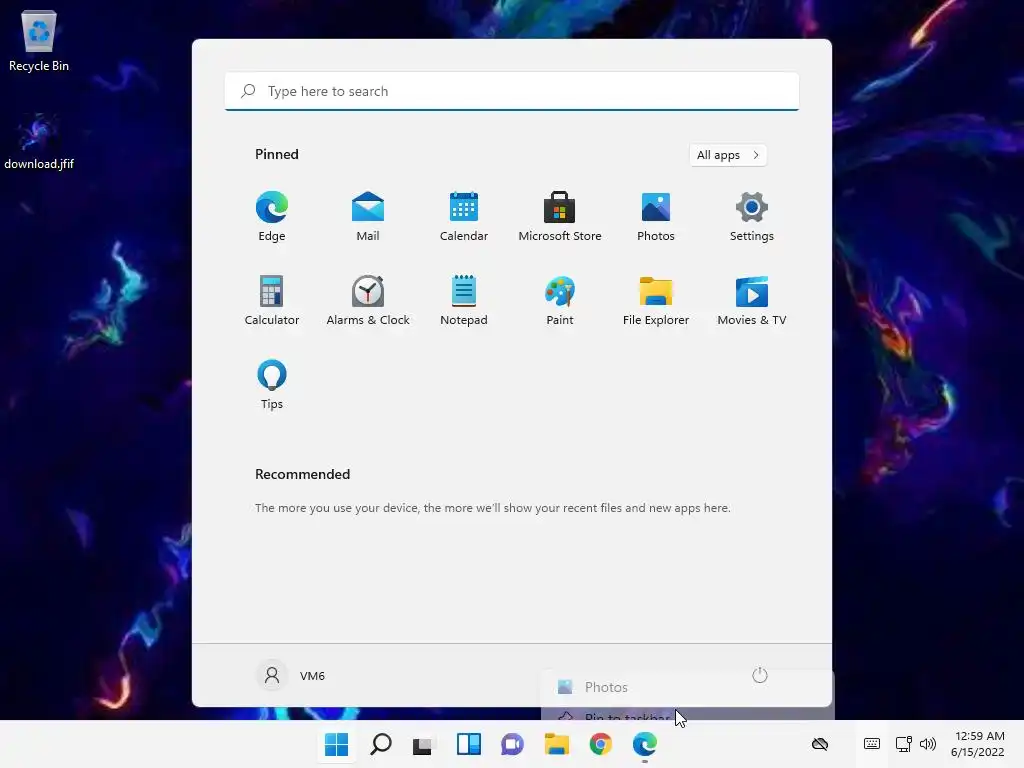
Task: Open the VM6 user account menu
Action: coord(291,675)
